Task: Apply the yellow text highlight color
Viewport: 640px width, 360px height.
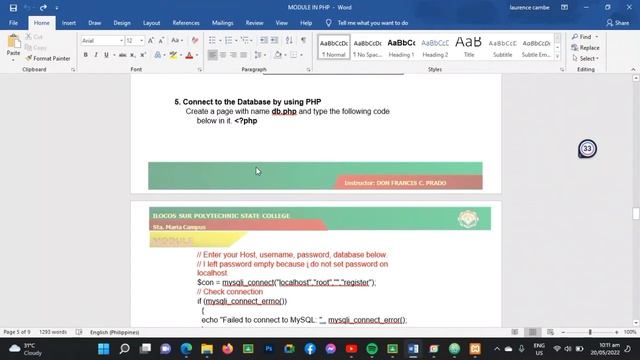Action: tap(173, 55)
